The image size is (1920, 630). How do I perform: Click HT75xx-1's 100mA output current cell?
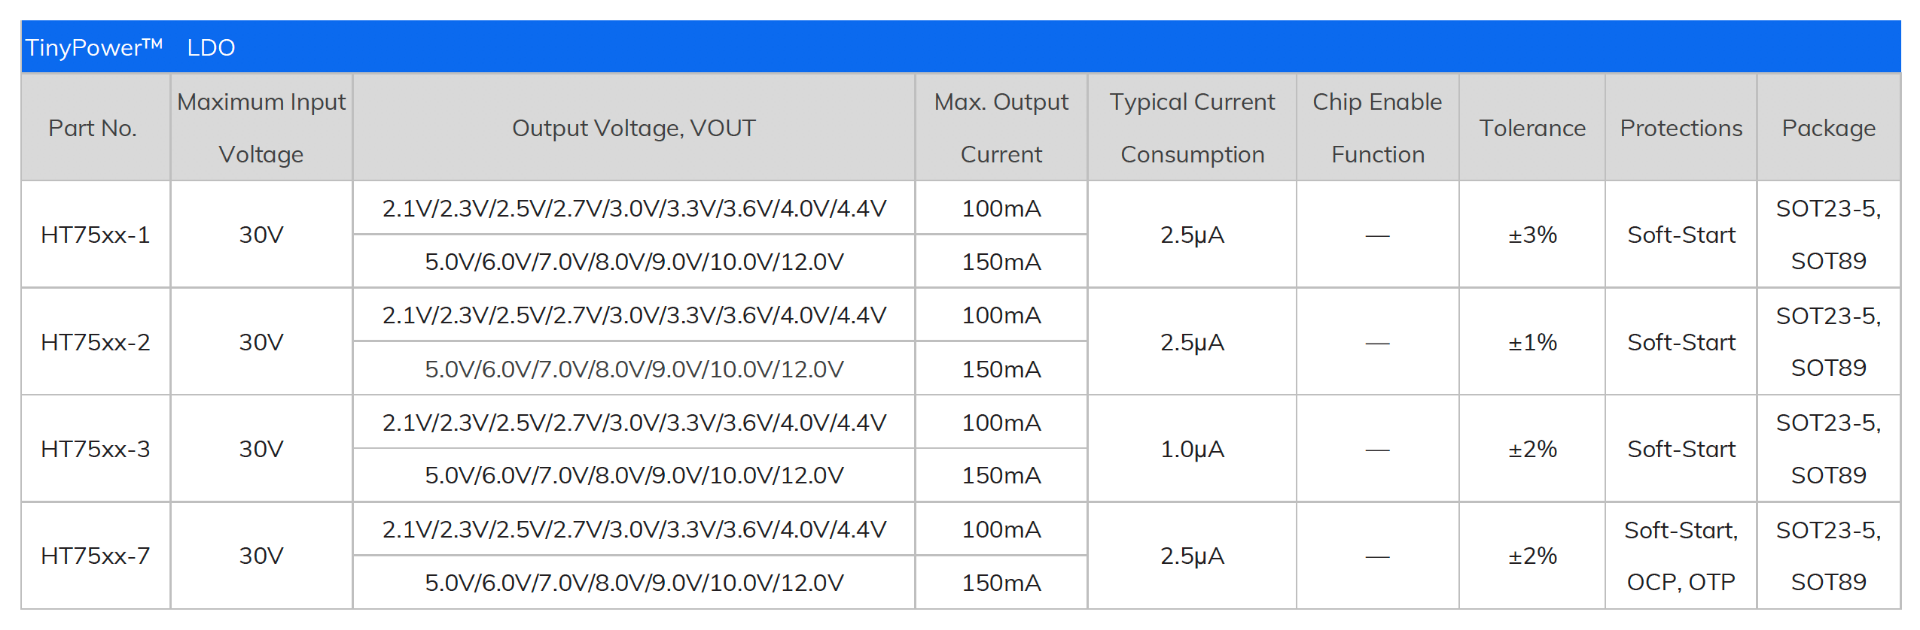pos(1001,208)
